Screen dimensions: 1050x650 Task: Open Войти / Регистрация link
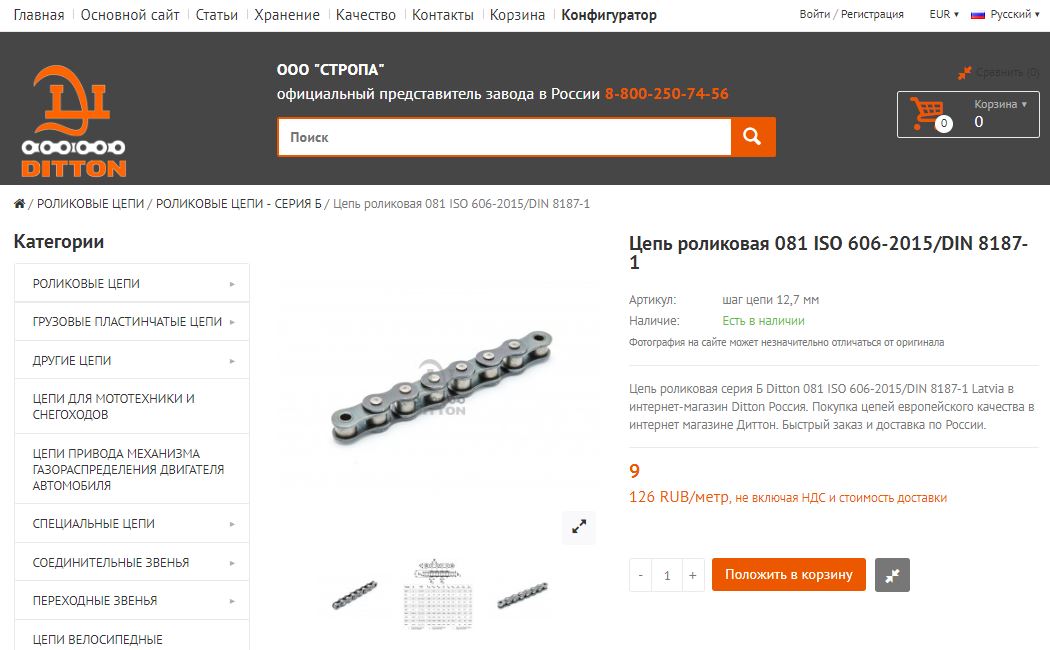(x=851, y=14)
